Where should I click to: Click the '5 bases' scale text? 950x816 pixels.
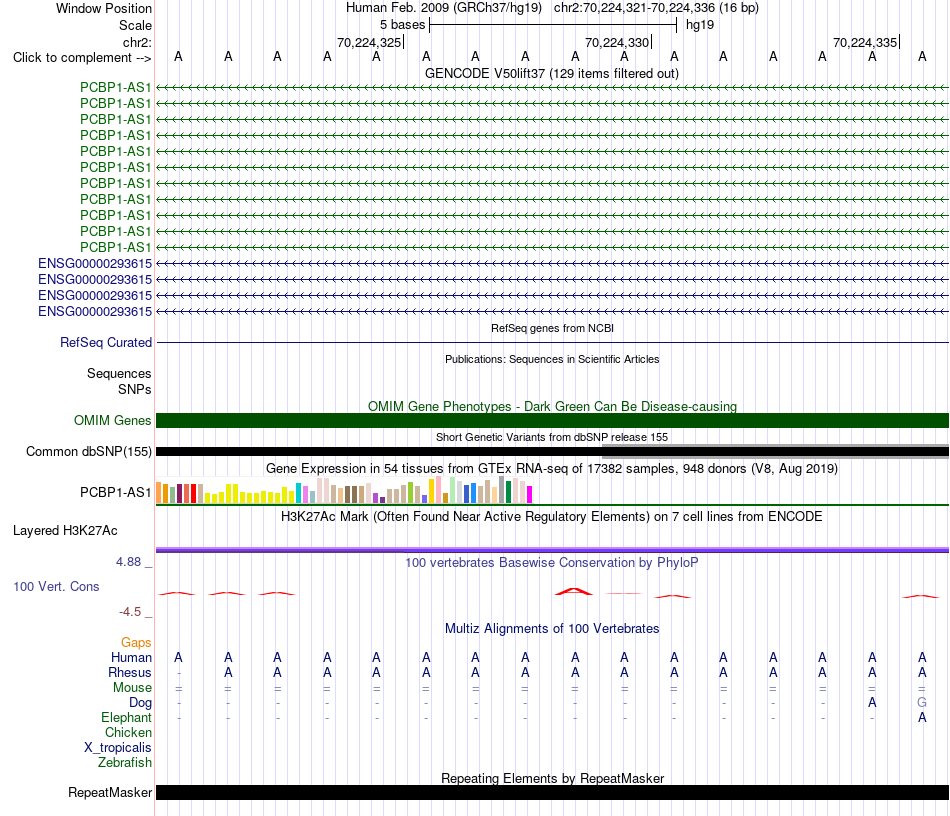click(402, 25)
